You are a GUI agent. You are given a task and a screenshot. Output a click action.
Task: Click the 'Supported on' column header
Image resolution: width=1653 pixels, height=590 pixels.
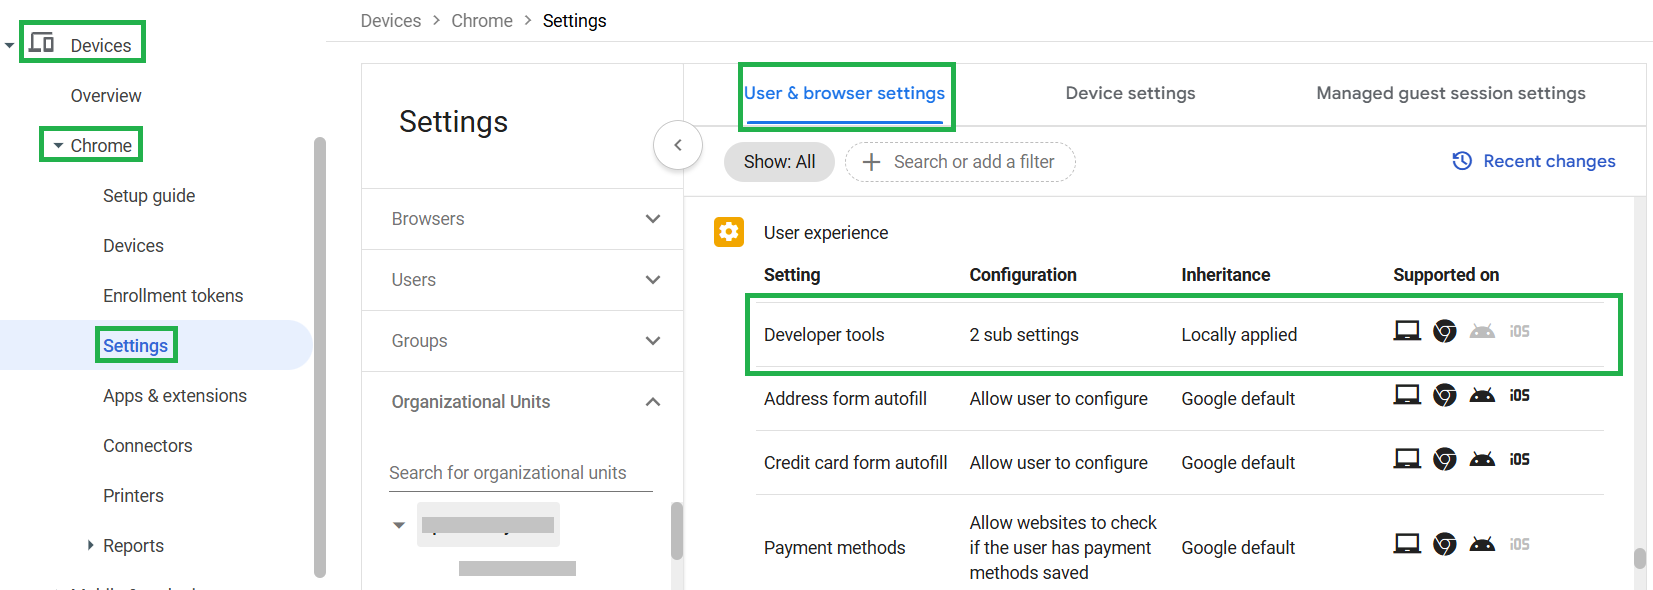click(1446, 275)
